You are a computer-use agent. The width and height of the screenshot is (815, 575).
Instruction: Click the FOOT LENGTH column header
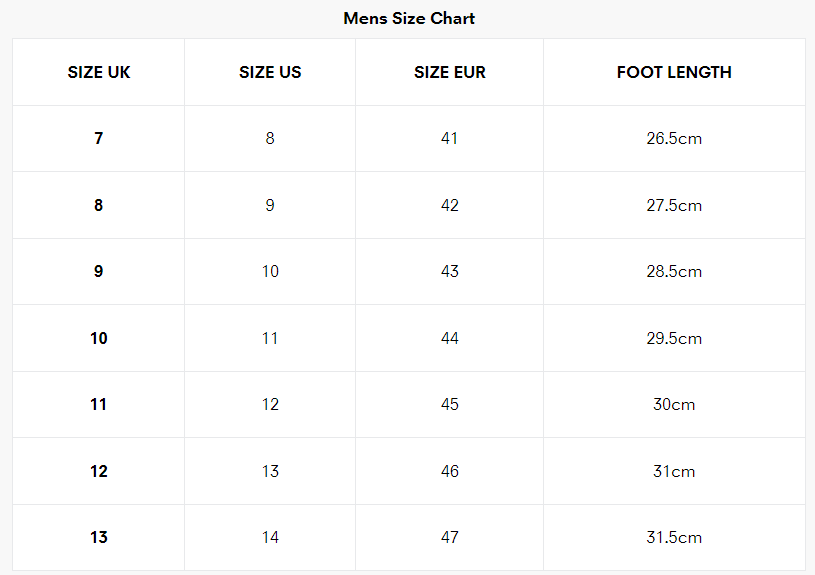[674, 72]
